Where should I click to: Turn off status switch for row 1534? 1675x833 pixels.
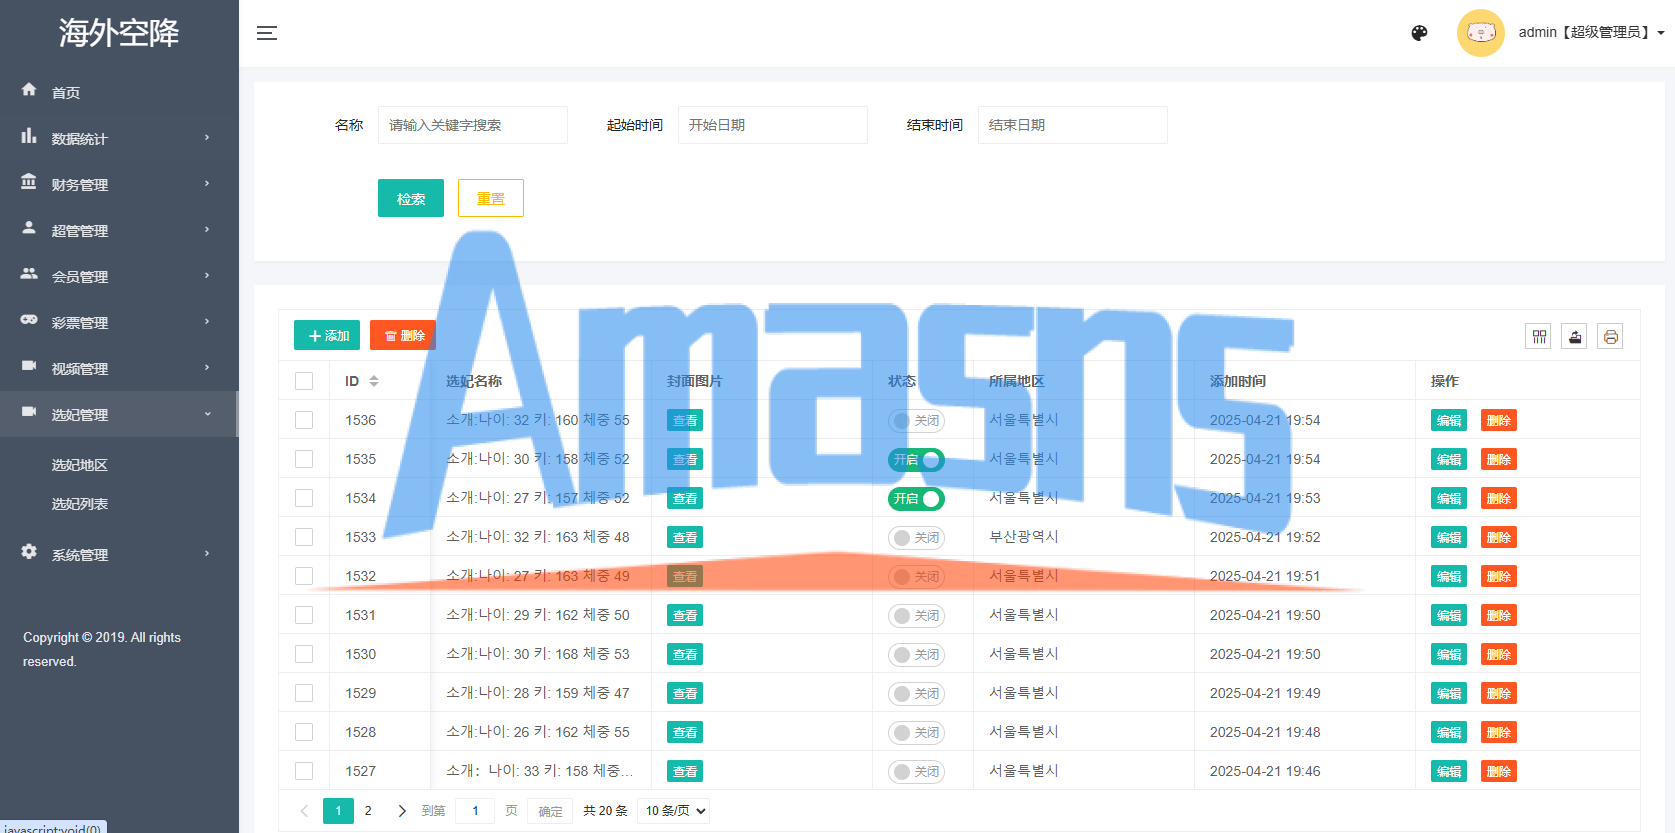click(916, 499)
